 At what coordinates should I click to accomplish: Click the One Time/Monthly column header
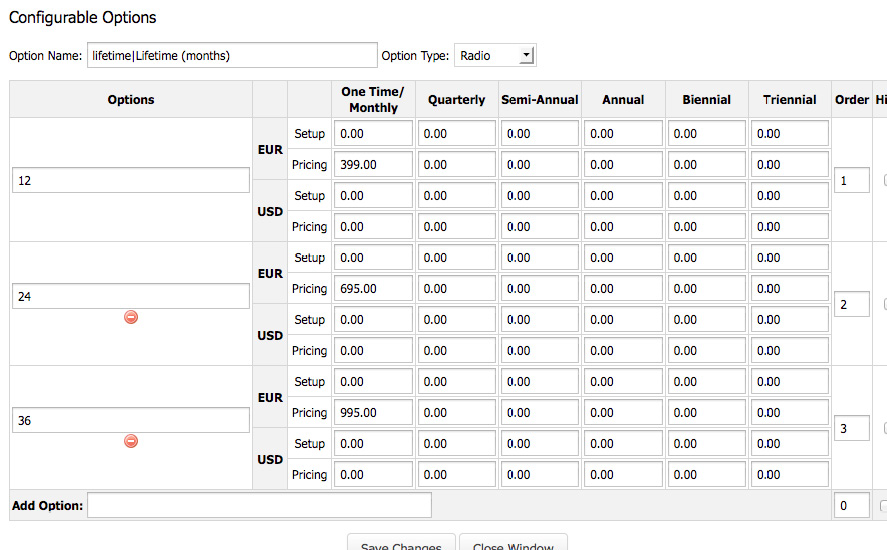click(373, 100)
